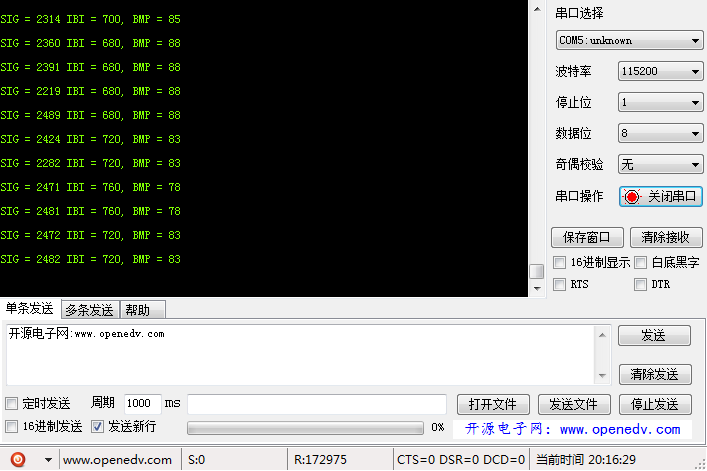Open the COM5 serial port dropdown
The width and height of the screenshot is (707, 471).
click(x=629, y=41)
